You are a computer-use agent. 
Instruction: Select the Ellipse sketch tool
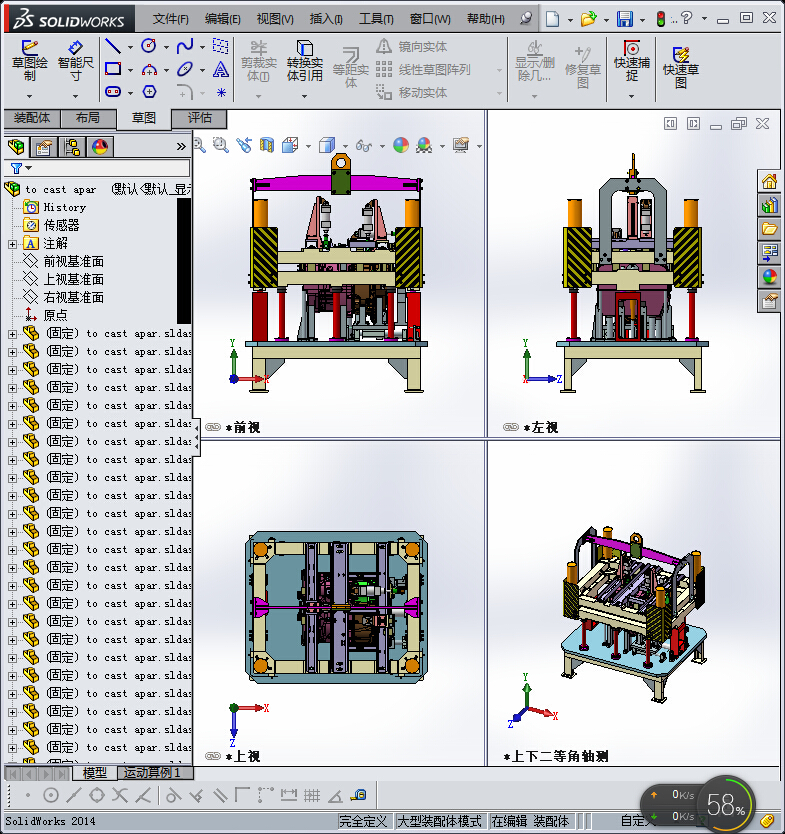coord(185,69)
